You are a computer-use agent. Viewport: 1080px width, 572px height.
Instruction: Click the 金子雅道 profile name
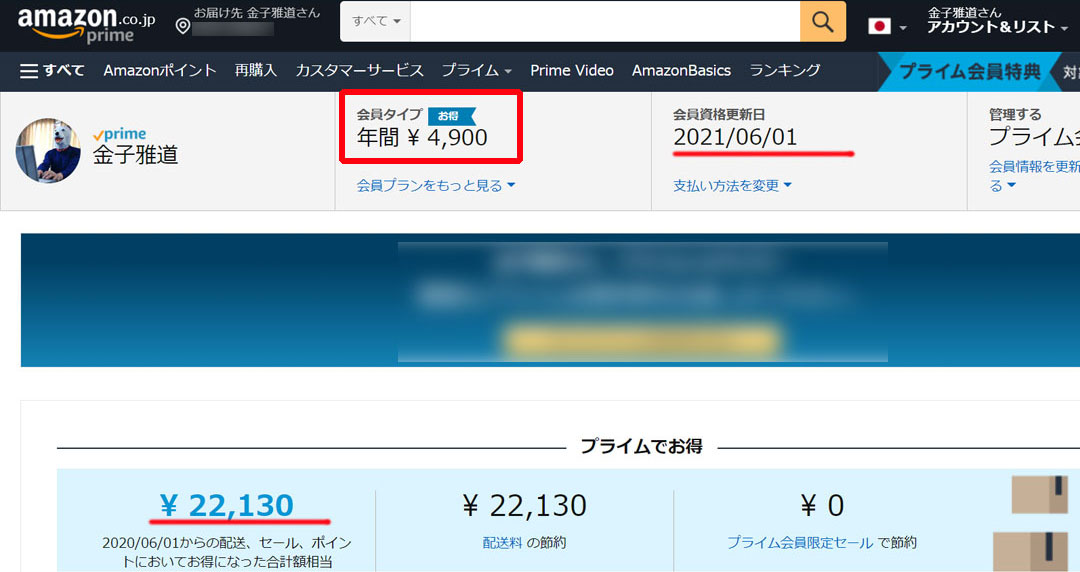[x=136, y=155]
